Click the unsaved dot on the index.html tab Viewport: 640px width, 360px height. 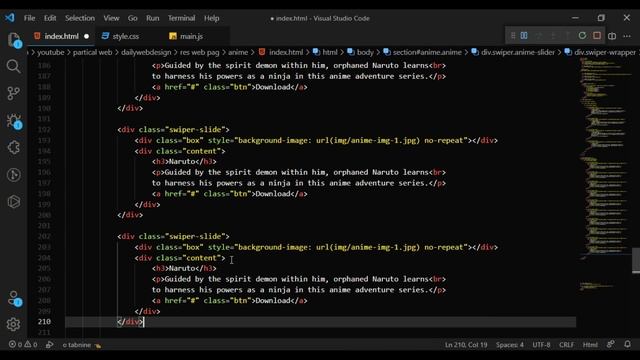coord(87,36)
